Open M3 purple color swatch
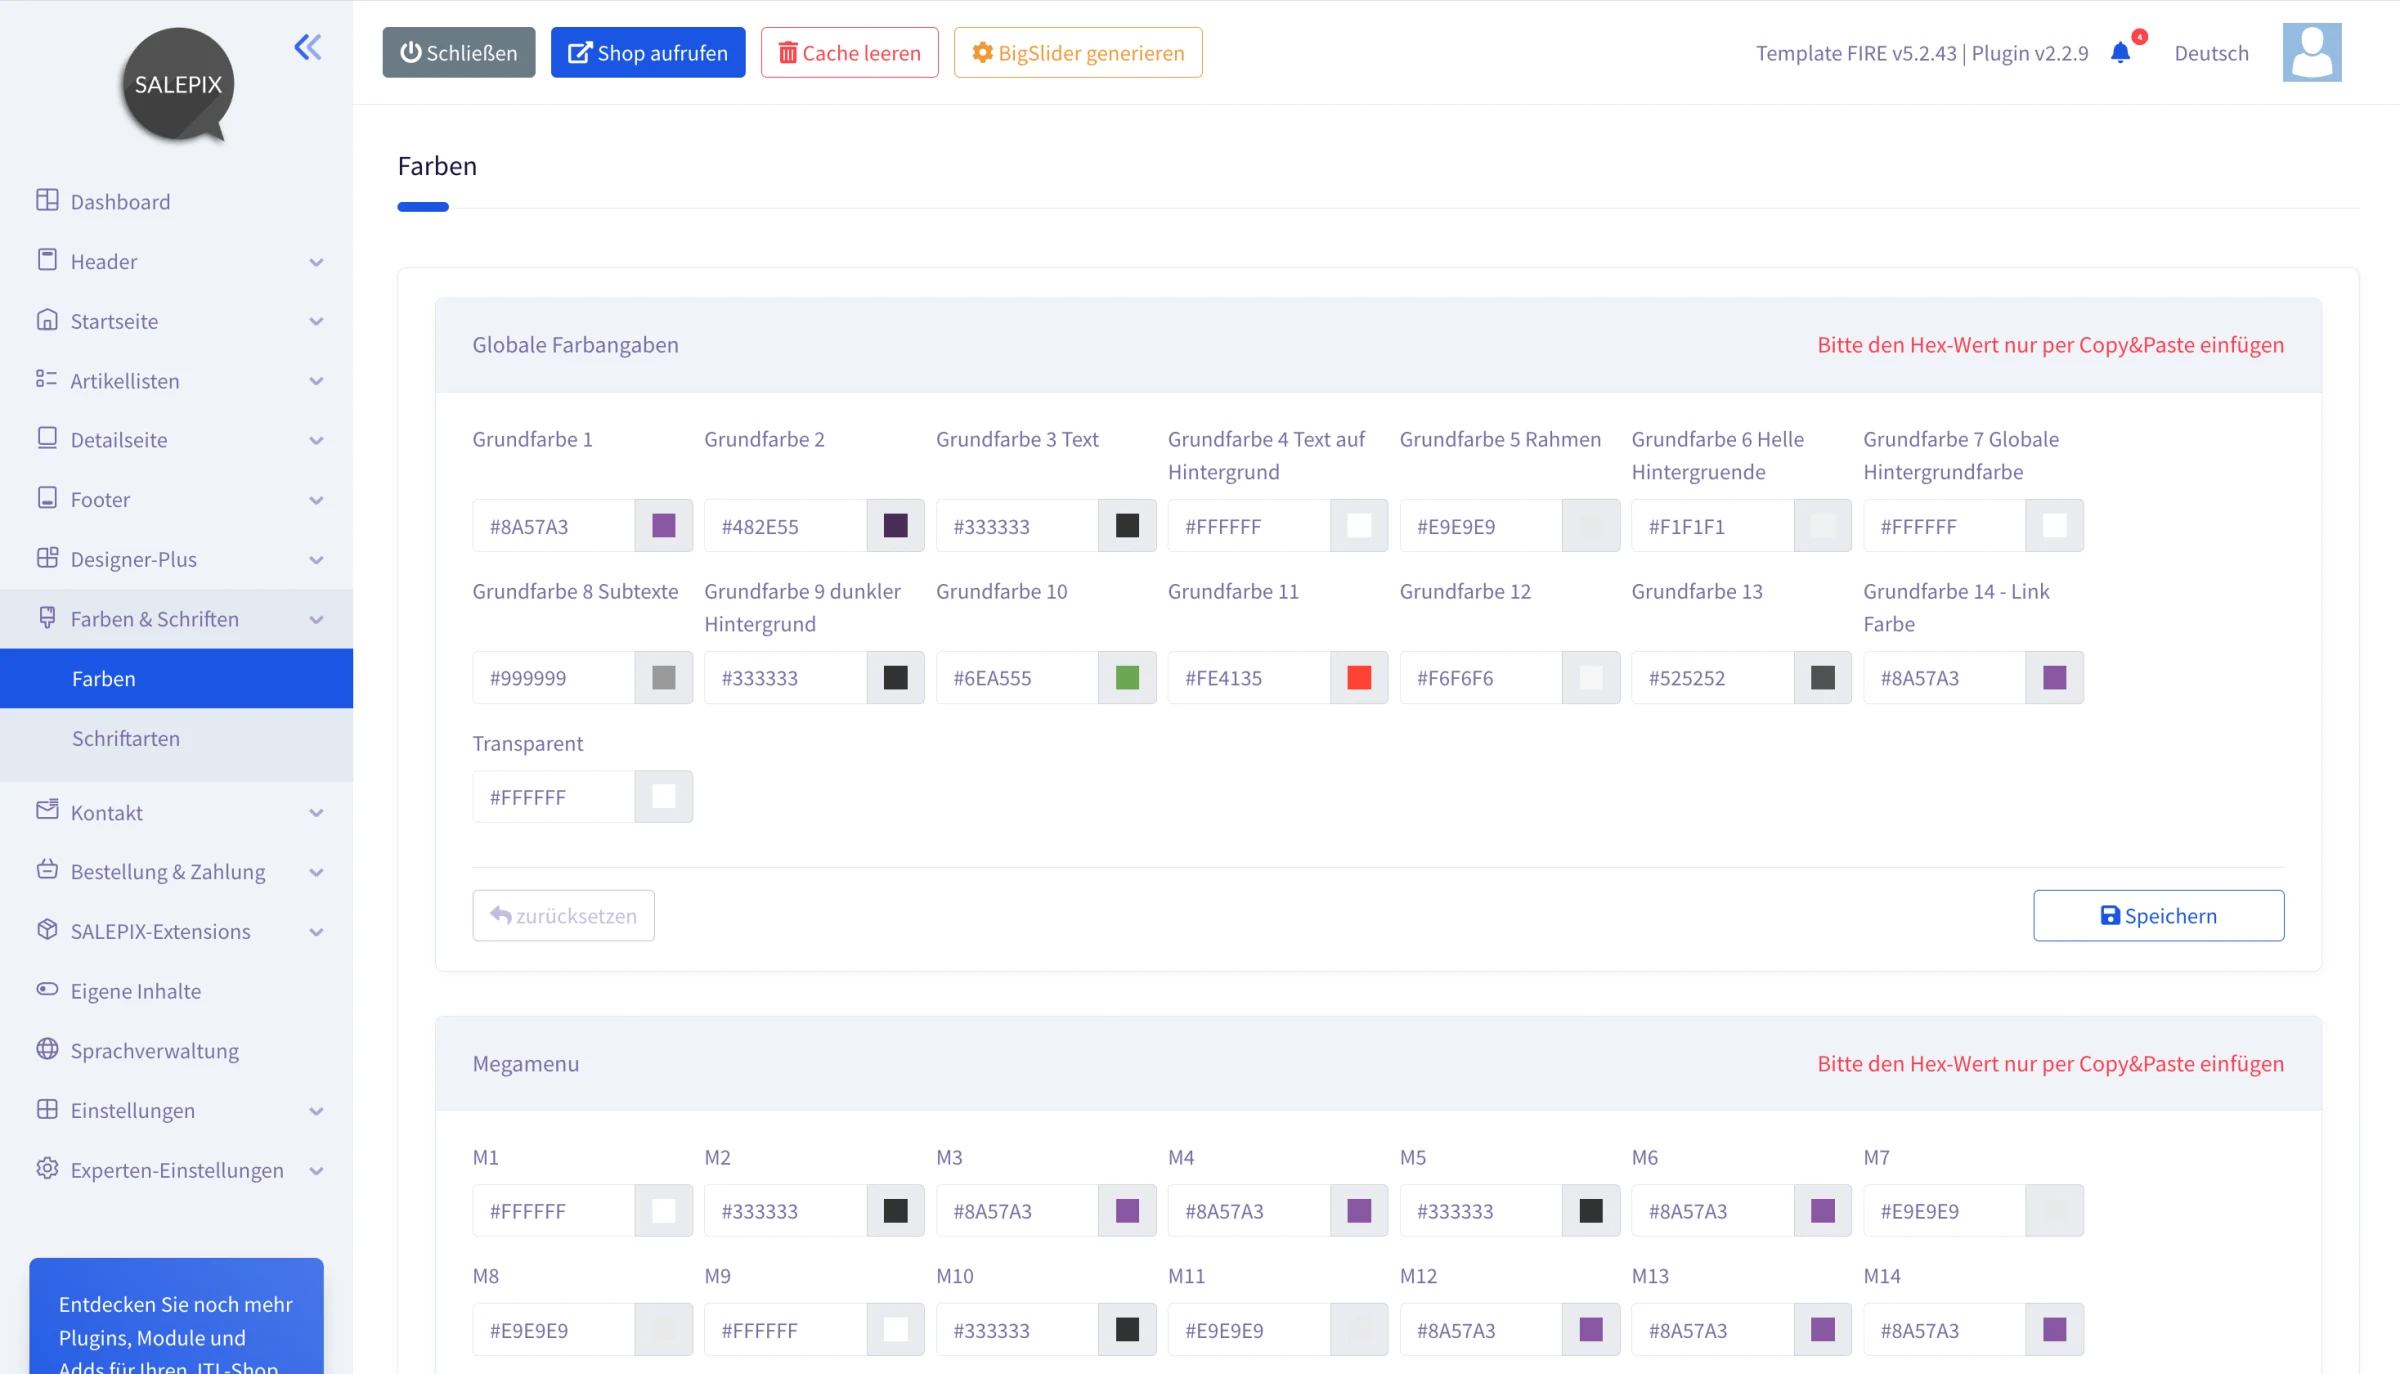Viewport: 2400px width, 1374px height. pos(1127,1211)
